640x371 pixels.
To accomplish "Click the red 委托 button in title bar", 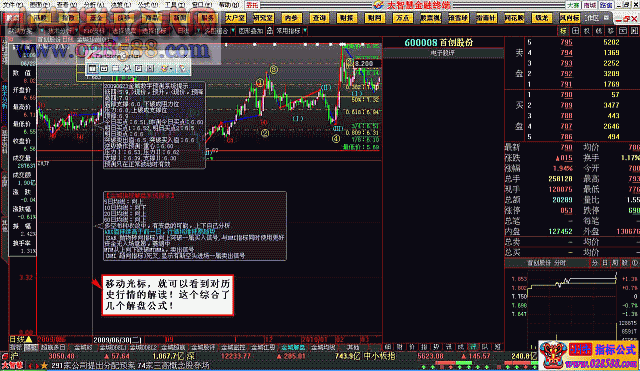I will [x=252, y=5].
